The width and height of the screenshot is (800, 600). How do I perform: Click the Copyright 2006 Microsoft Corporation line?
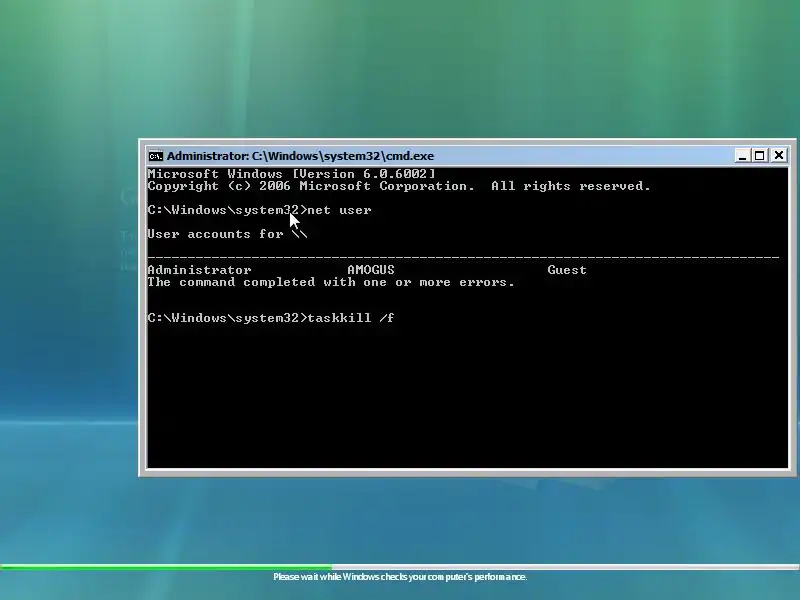coord(399,186)
